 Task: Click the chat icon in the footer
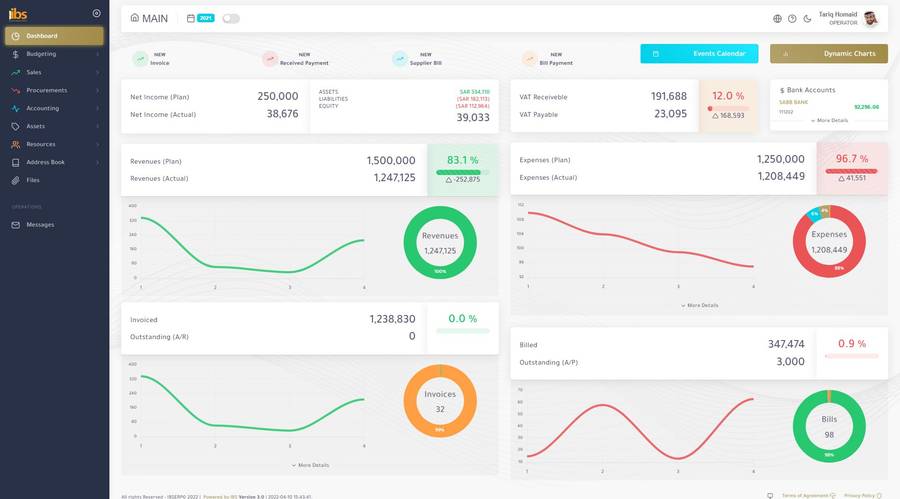pos(770,496)
